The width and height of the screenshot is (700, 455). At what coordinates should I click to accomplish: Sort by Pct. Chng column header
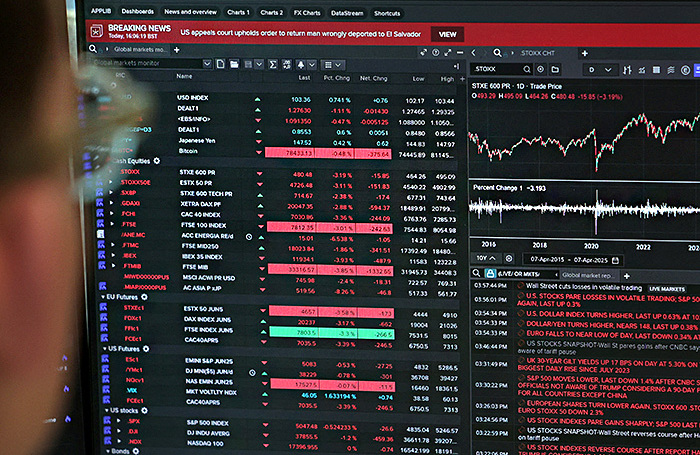click(x=337, y=78)
